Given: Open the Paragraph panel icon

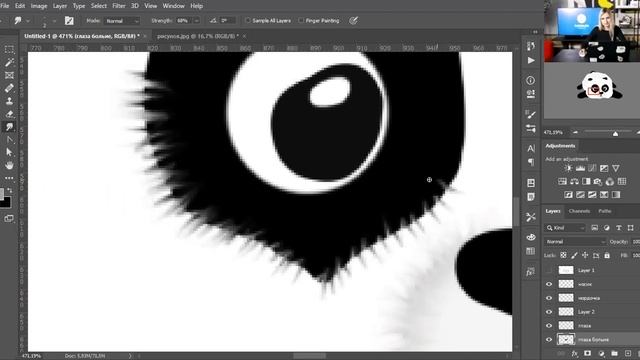Looking at the screenshot, I should 531,162.
